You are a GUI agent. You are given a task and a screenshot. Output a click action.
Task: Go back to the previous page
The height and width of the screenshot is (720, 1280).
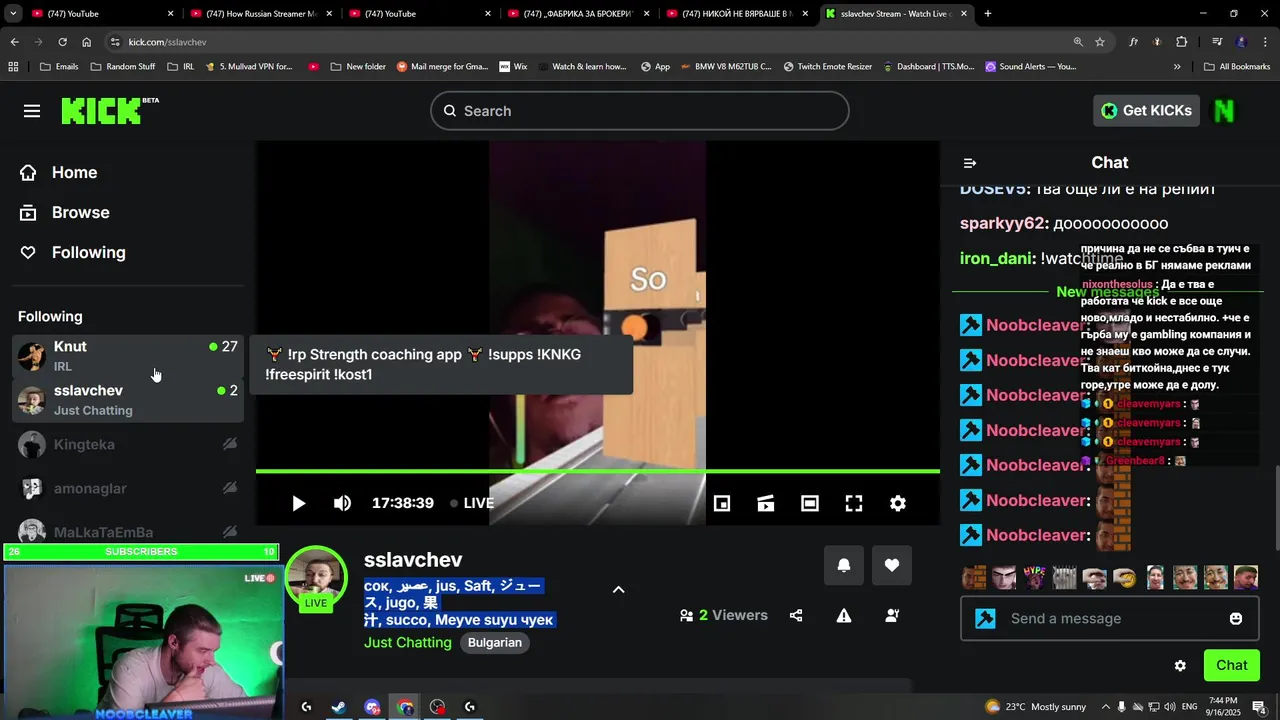(14, 42)
